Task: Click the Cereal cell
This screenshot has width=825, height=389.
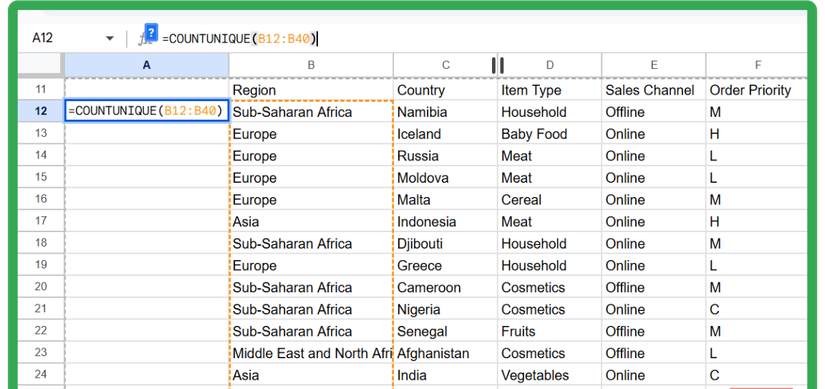Action: click(550, 200)
